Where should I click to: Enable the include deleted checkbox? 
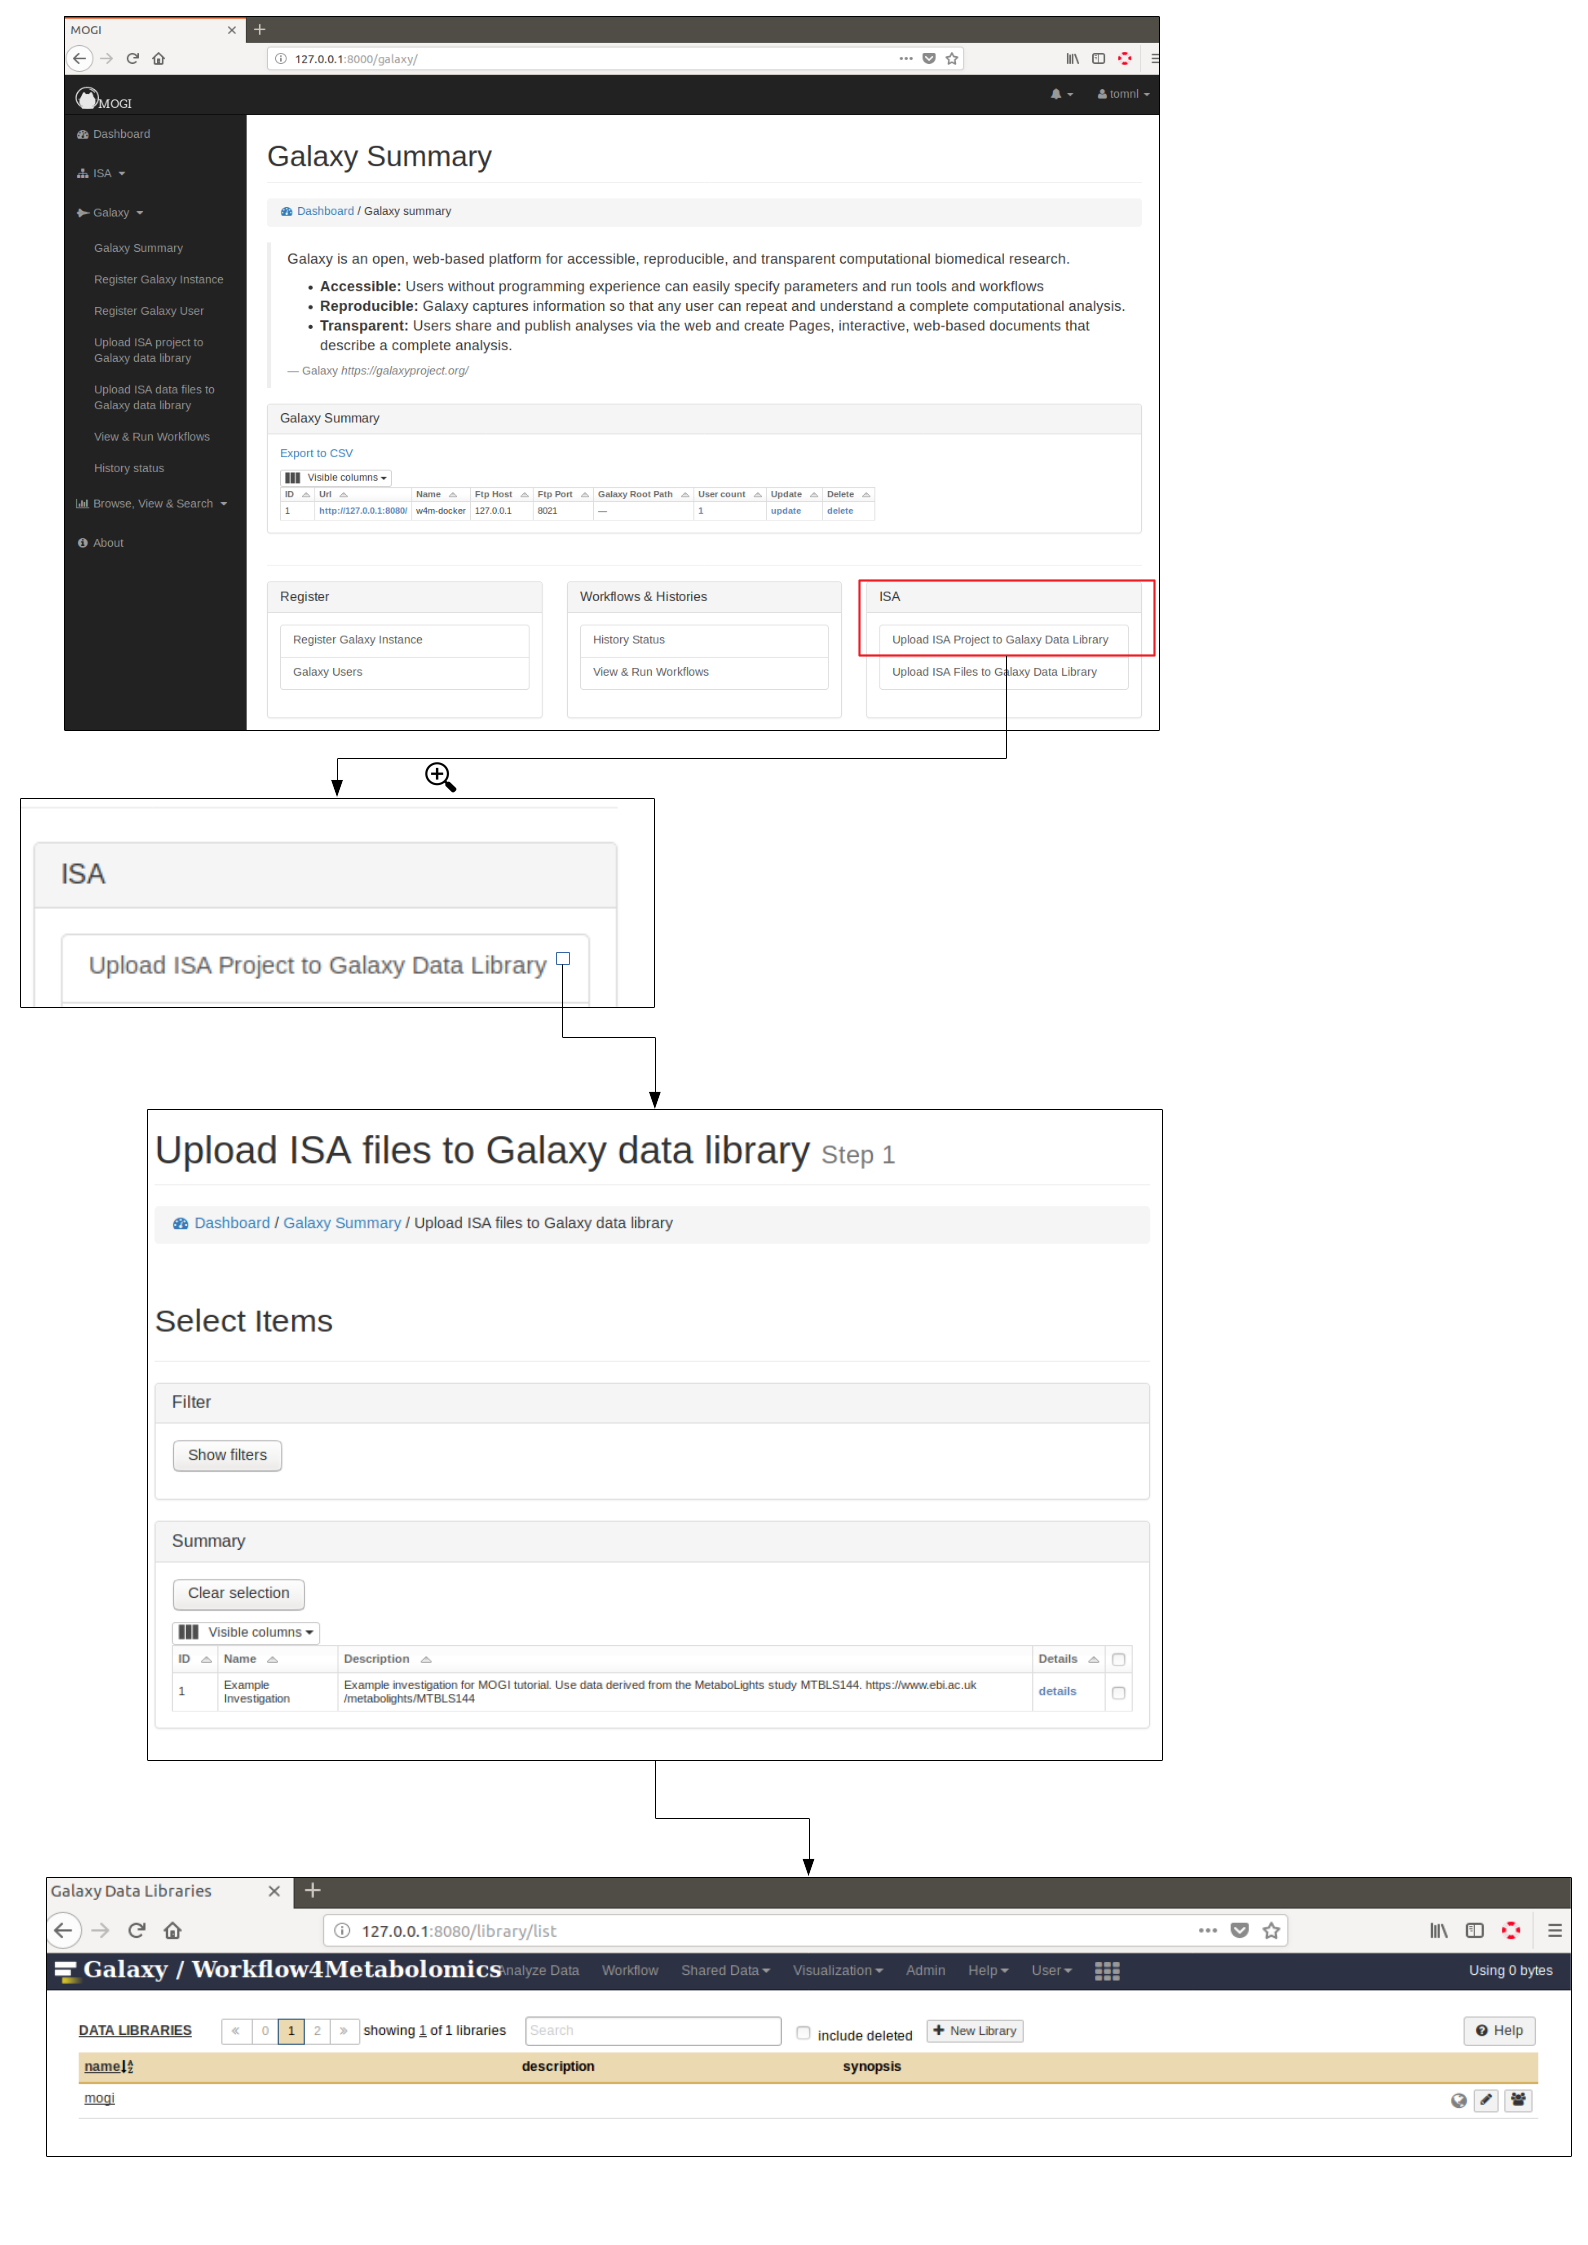tap(803, 2033)
